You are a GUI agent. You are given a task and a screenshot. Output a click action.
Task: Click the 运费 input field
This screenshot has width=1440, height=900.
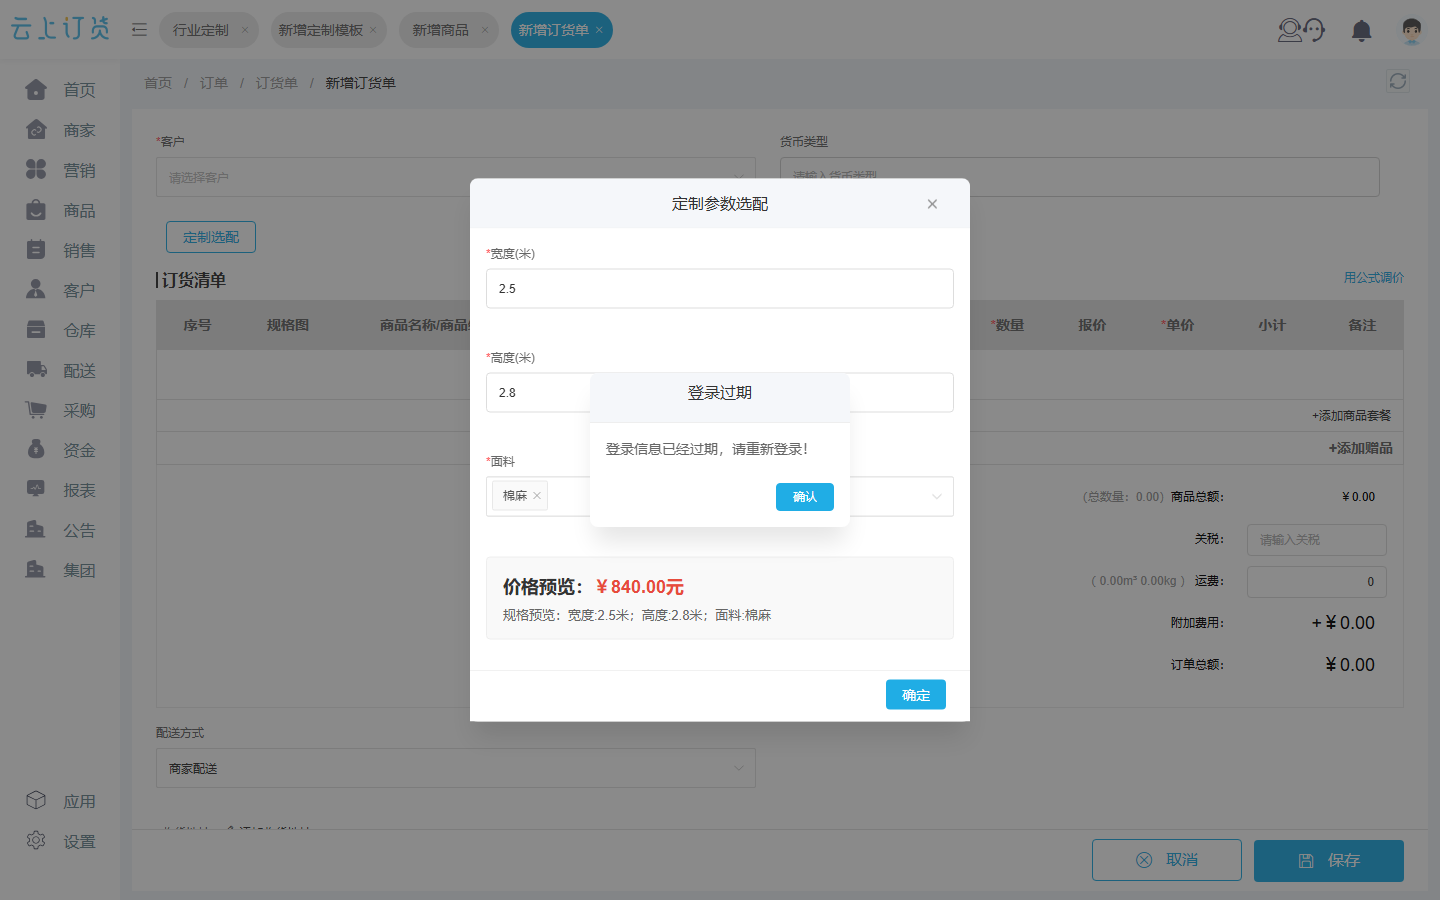[x=1317, y=582]
